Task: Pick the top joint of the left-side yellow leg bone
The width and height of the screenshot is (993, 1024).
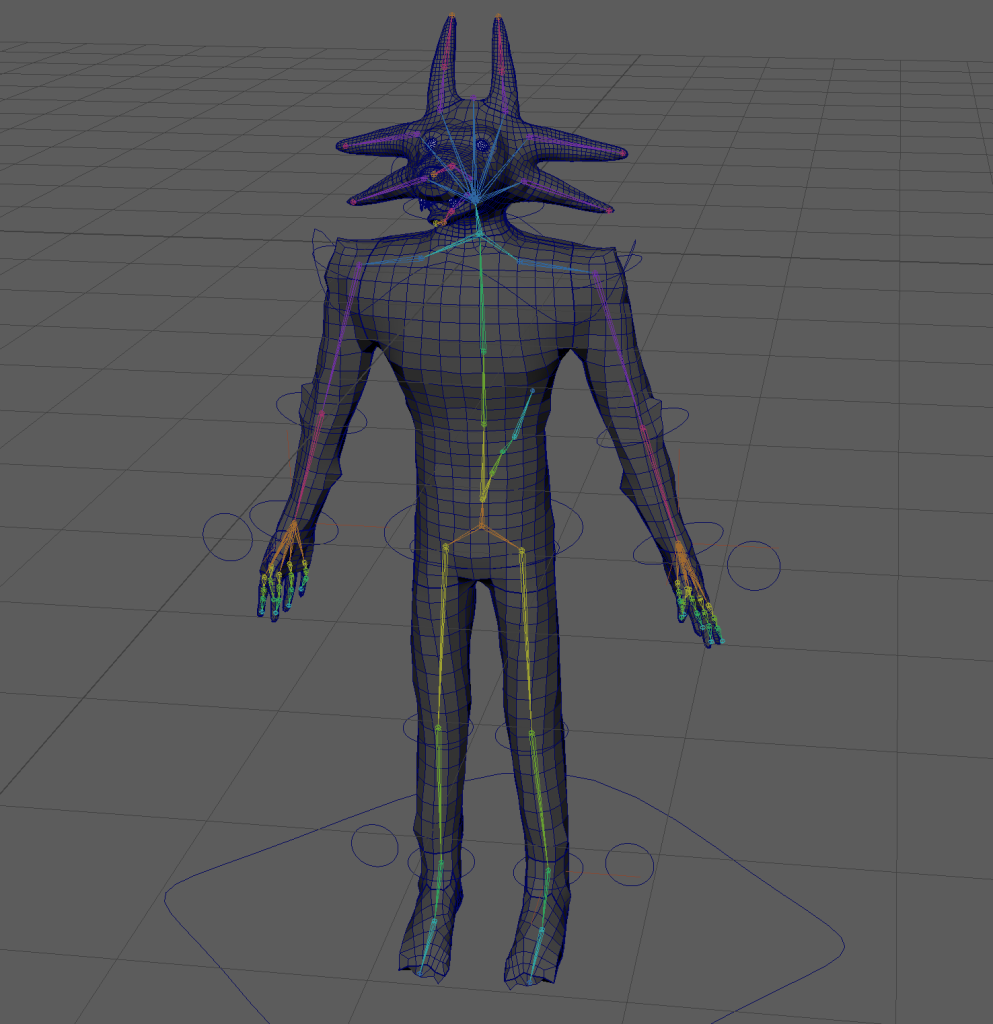Action: point(446,547)
